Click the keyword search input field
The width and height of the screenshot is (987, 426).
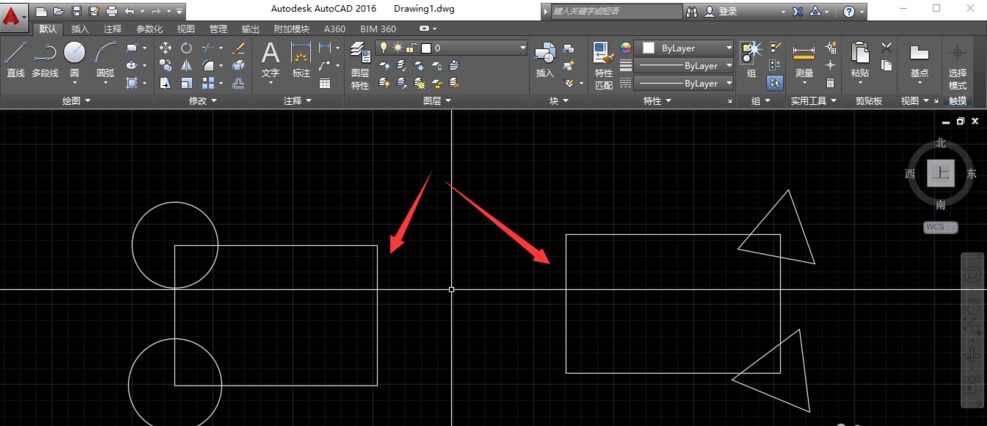pyautogui.click(x=612, y=11)
